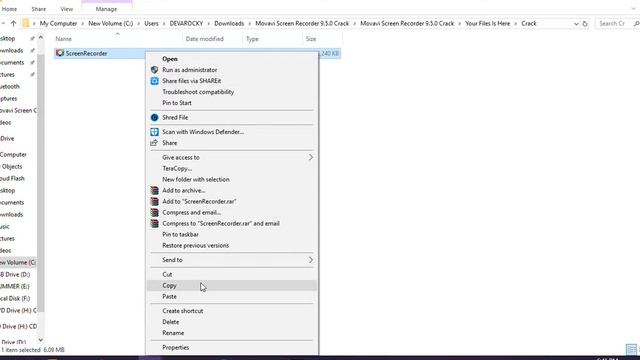Click the address bar refresh icon
The height and width of the screenshot is (360, 640).
tap(585, 24)
